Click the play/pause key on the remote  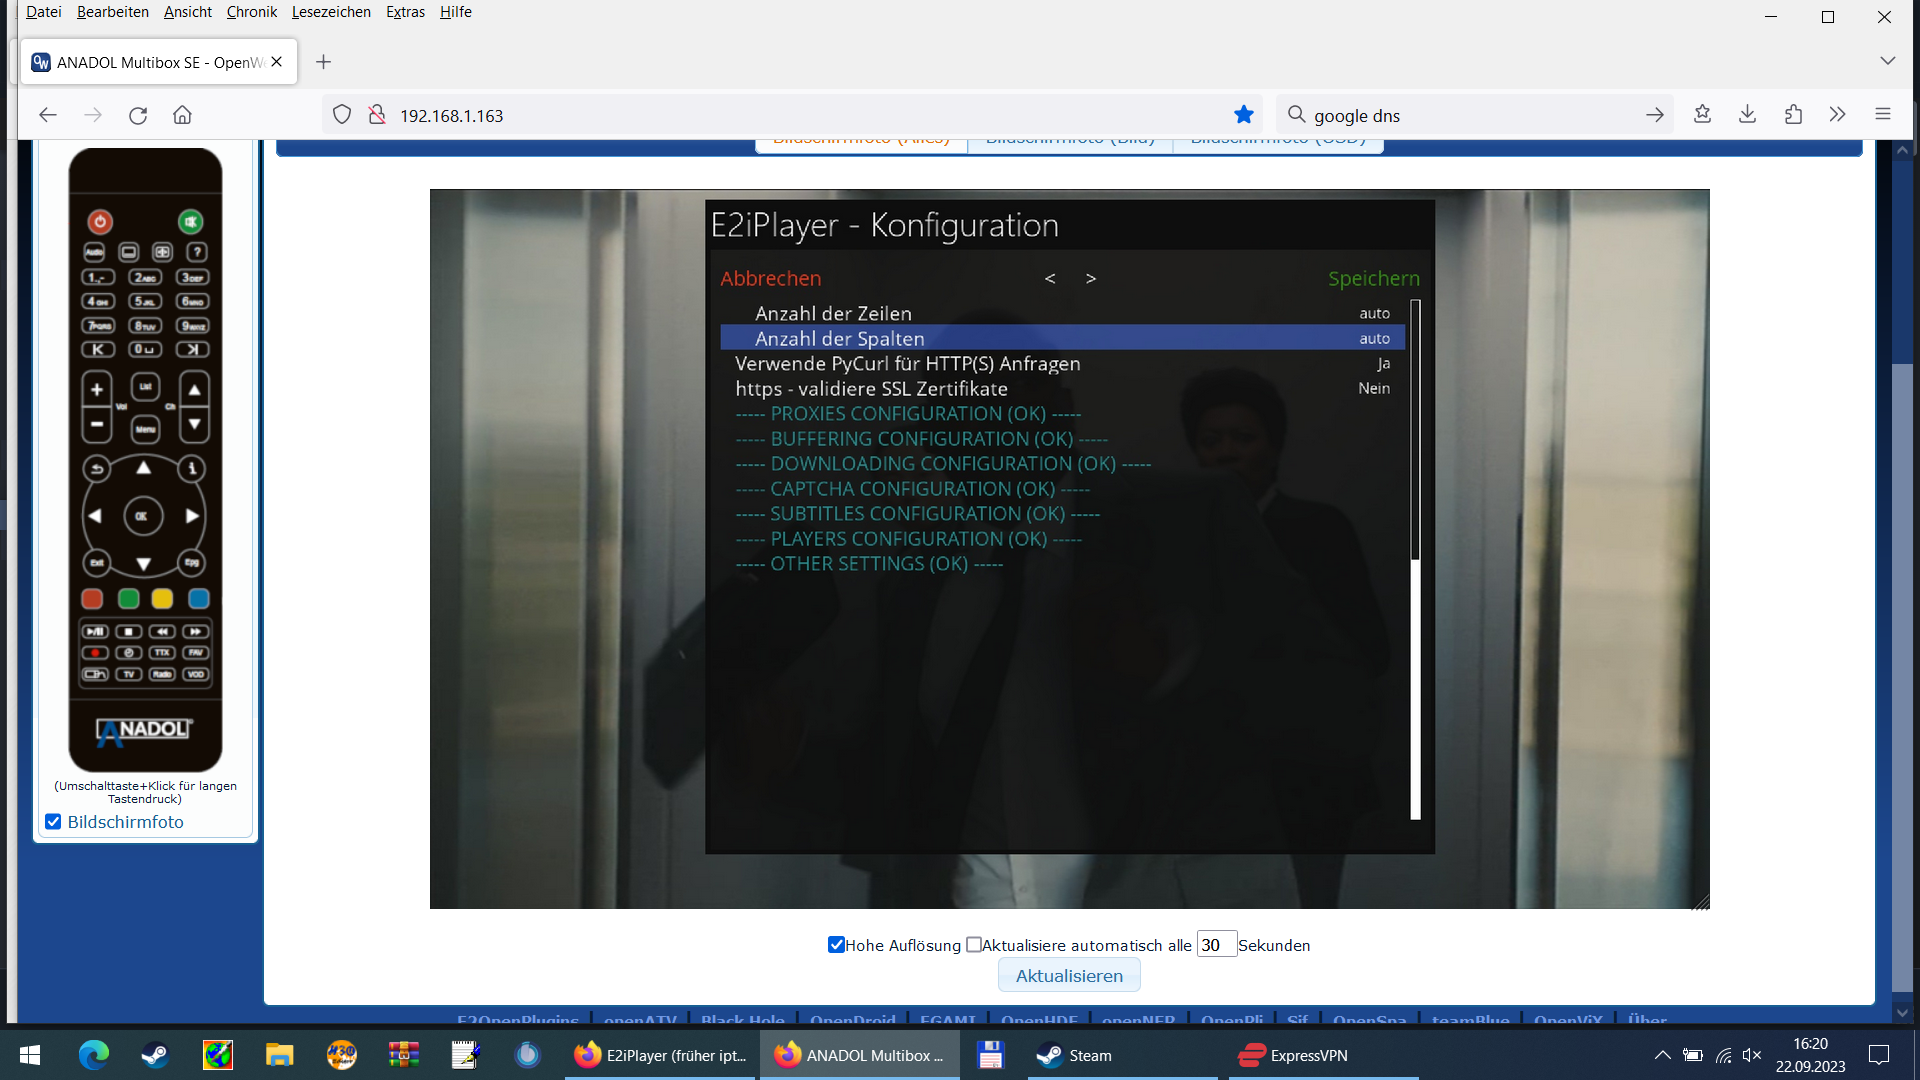pyautogui.click(x=95, y=632)
